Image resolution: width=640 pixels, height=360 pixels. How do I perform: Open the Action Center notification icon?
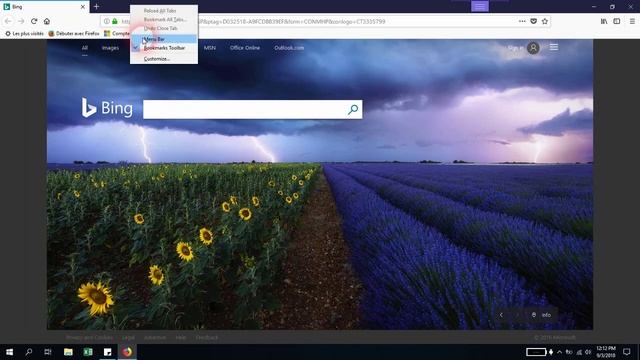tap(627, 352)
